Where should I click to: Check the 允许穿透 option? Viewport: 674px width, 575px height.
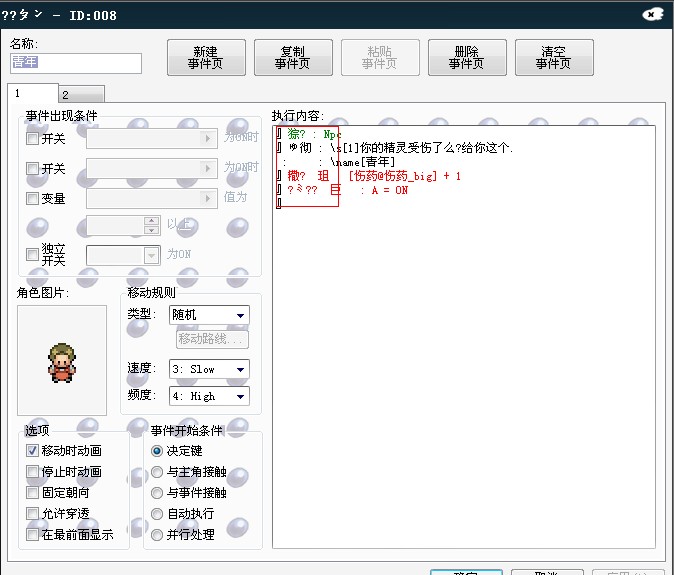[32, 514]
